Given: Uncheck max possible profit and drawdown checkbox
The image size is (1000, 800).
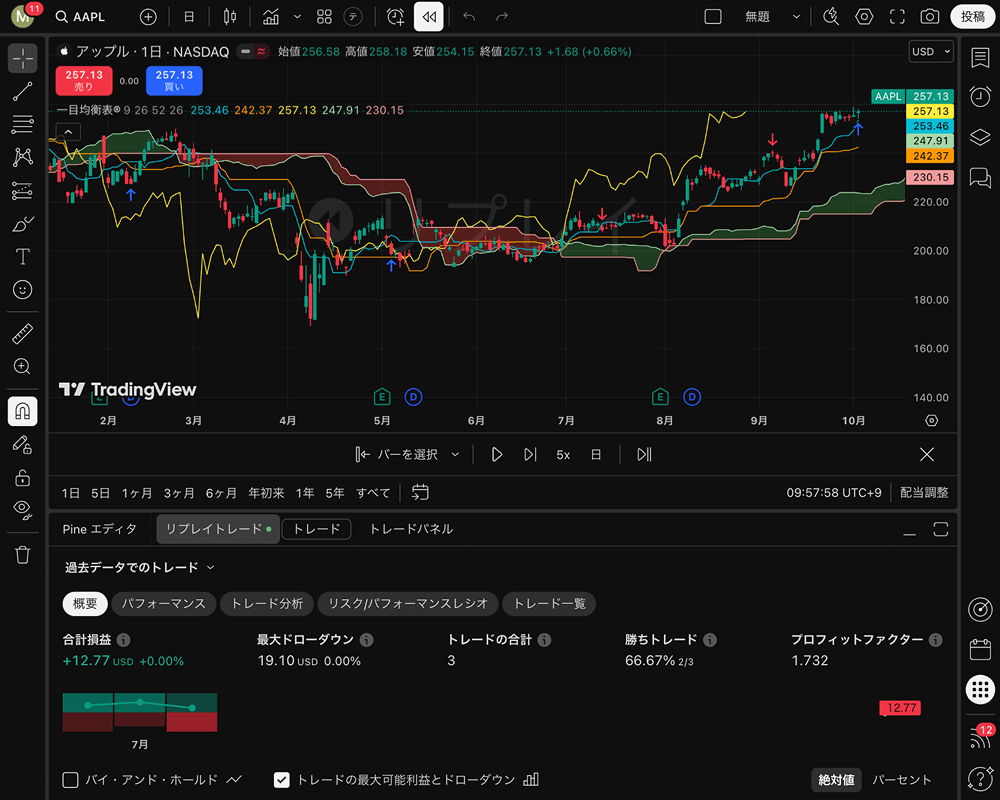Looking at the screenshot, I should [282, 780].
